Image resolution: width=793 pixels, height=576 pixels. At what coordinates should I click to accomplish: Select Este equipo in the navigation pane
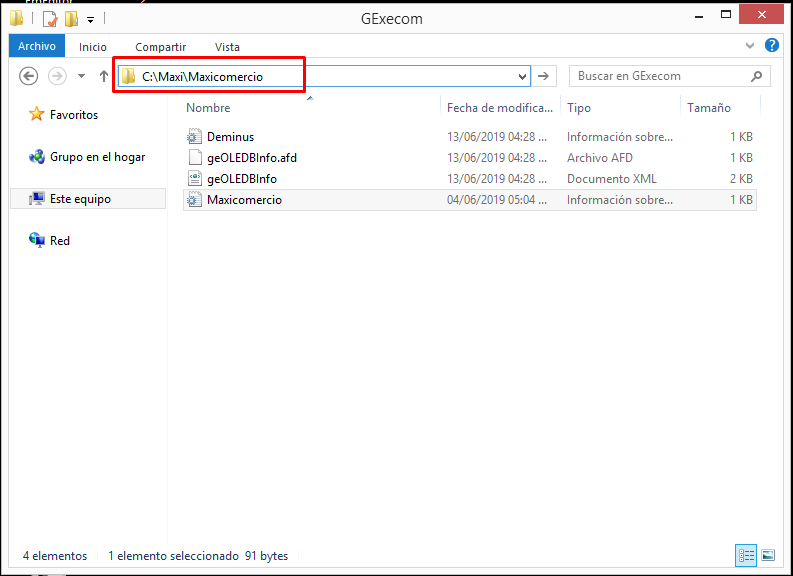pyautogui.click(x=88, y=199)
